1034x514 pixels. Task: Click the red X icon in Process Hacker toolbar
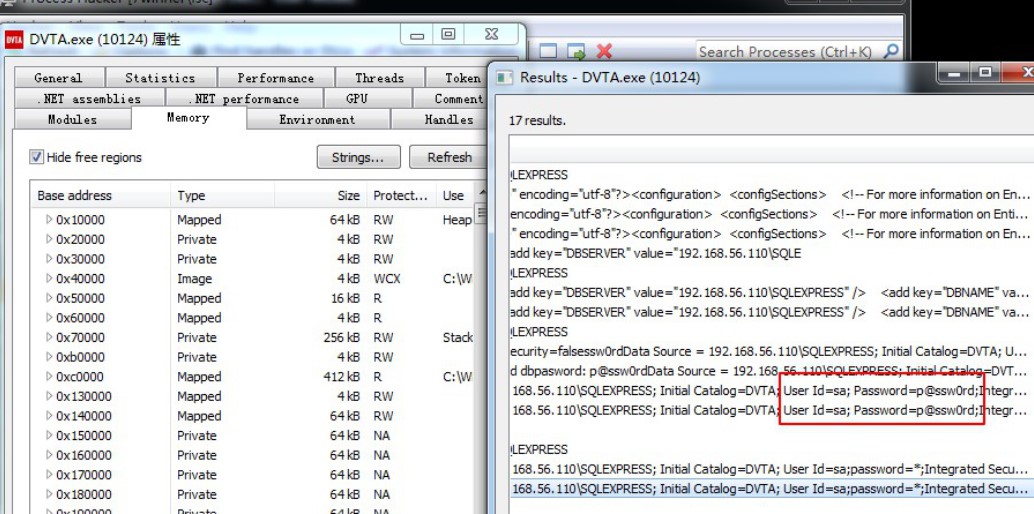tap(604, 51)
